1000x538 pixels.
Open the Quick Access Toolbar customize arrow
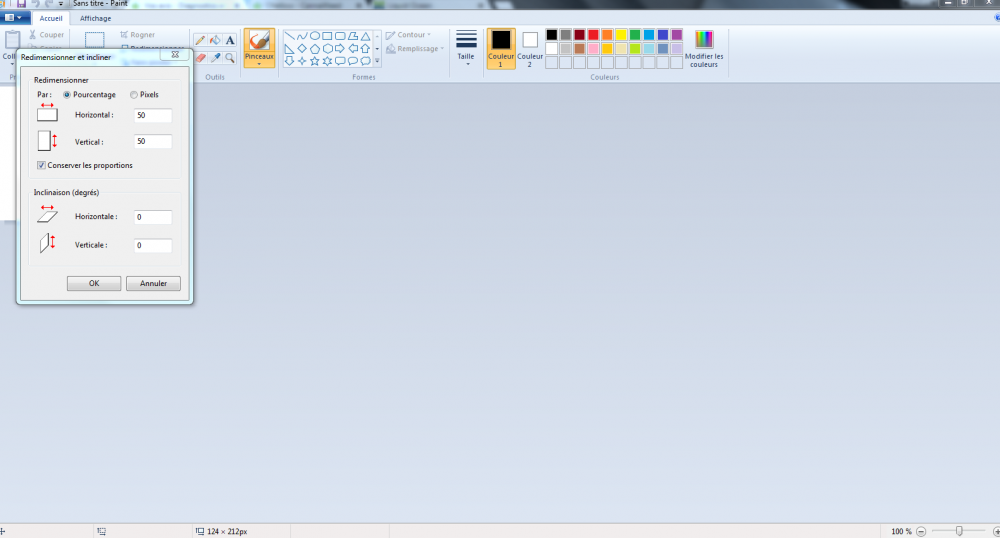(x=61, y=4)
